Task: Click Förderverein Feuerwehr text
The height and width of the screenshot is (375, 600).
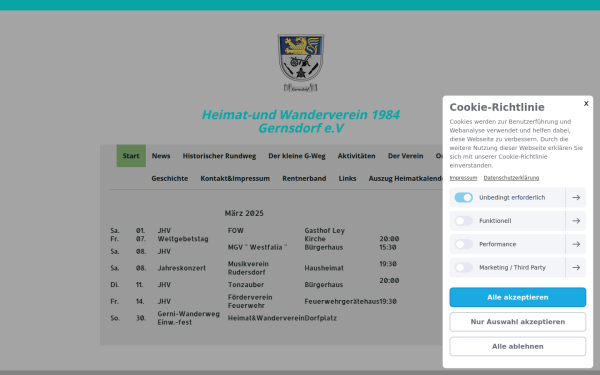Action: 250,301
